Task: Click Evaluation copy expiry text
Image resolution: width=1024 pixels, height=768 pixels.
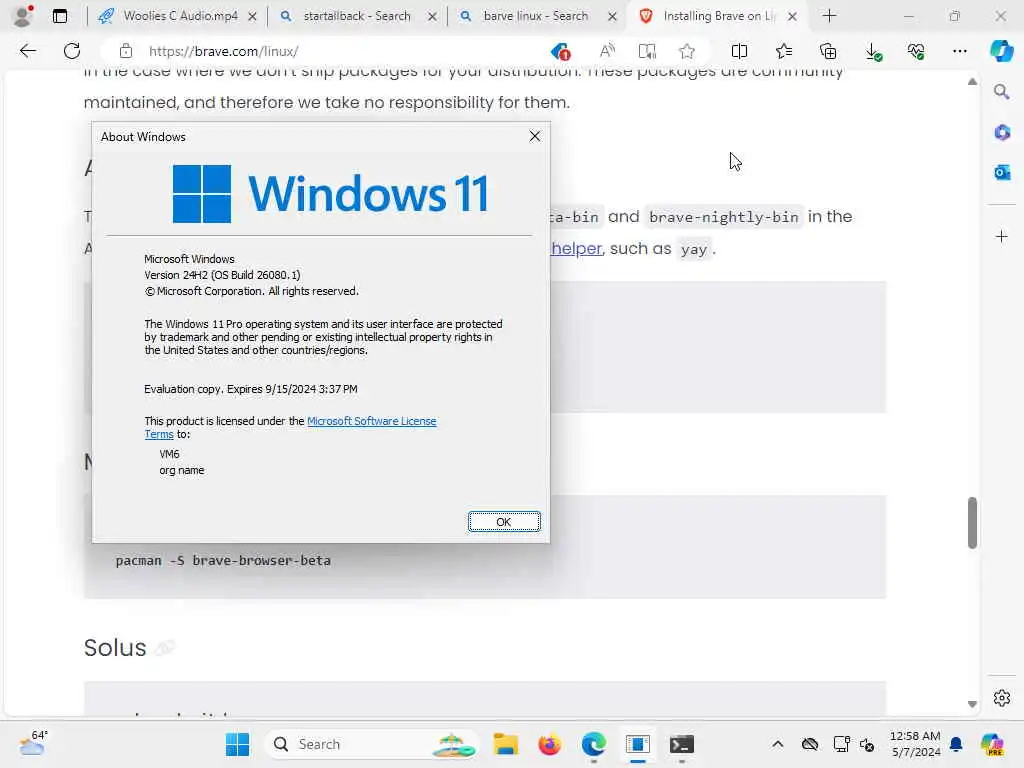Action: 251,389
